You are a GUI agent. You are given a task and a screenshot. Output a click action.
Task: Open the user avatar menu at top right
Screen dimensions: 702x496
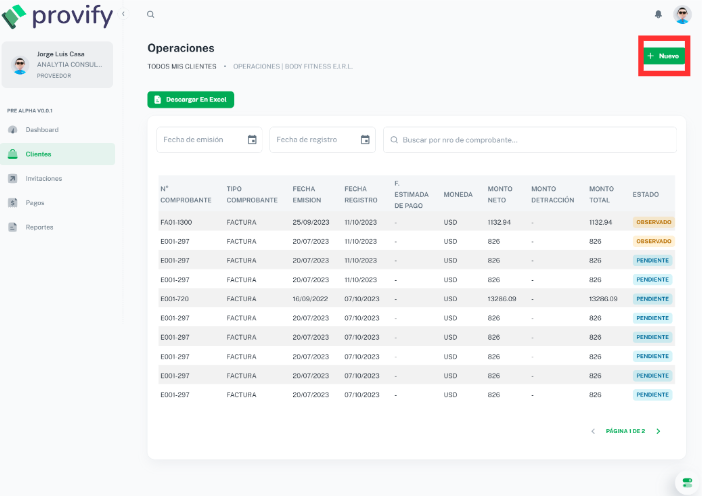pos(682,14)
